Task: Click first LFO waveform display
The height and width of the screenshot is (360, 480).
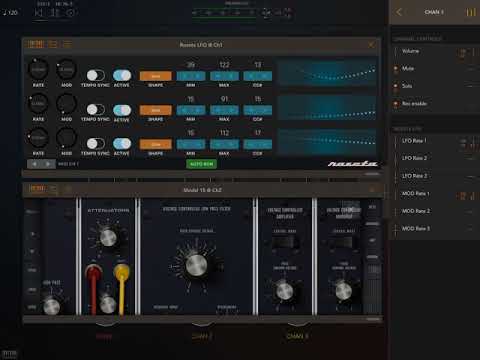Action: pyautogui.click(x=327, y=73)
